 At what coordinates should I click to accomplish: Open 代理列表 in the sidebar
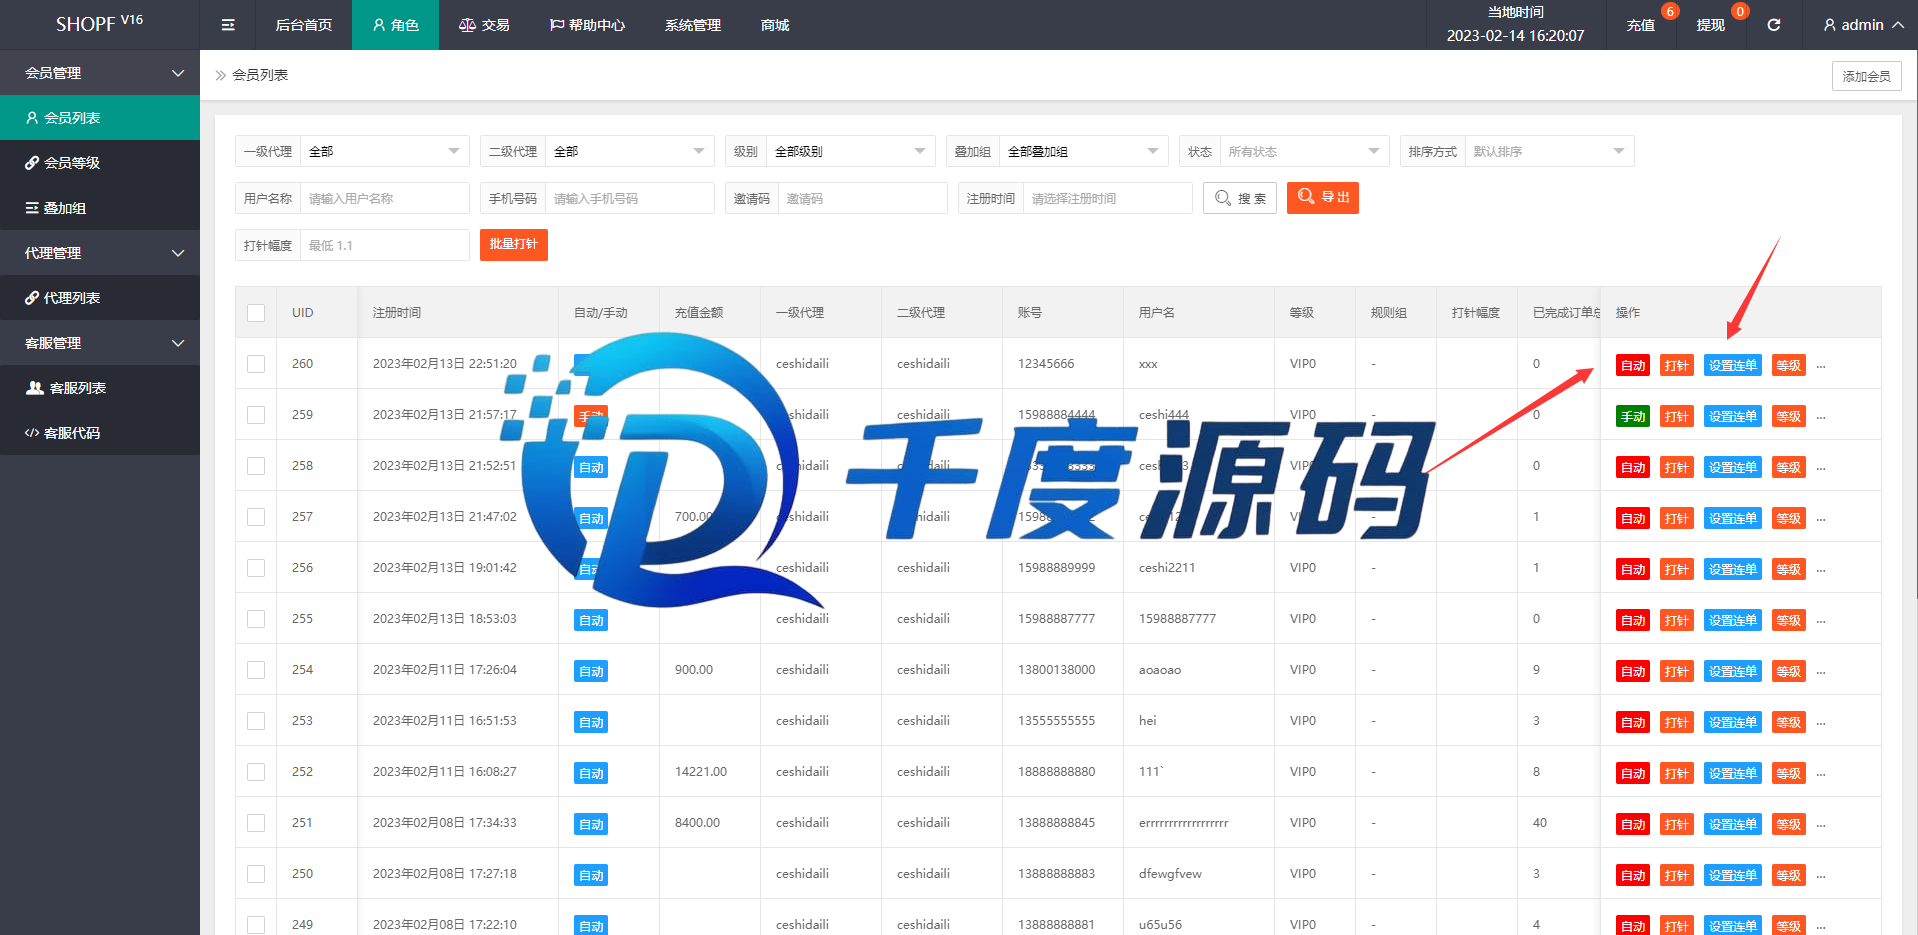tap(100, 298)
